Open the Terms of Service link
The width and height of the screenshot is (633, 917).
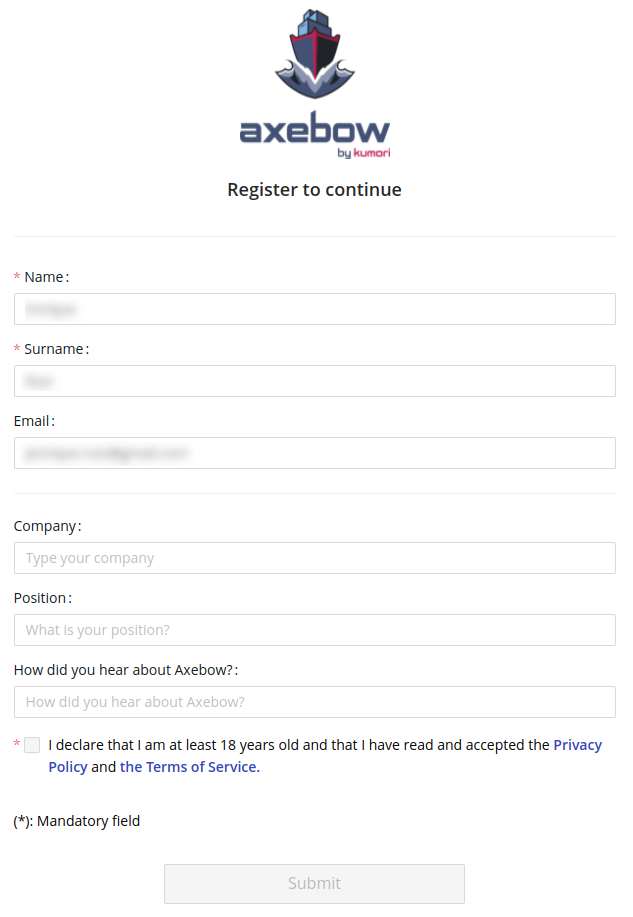coord(190,767)
